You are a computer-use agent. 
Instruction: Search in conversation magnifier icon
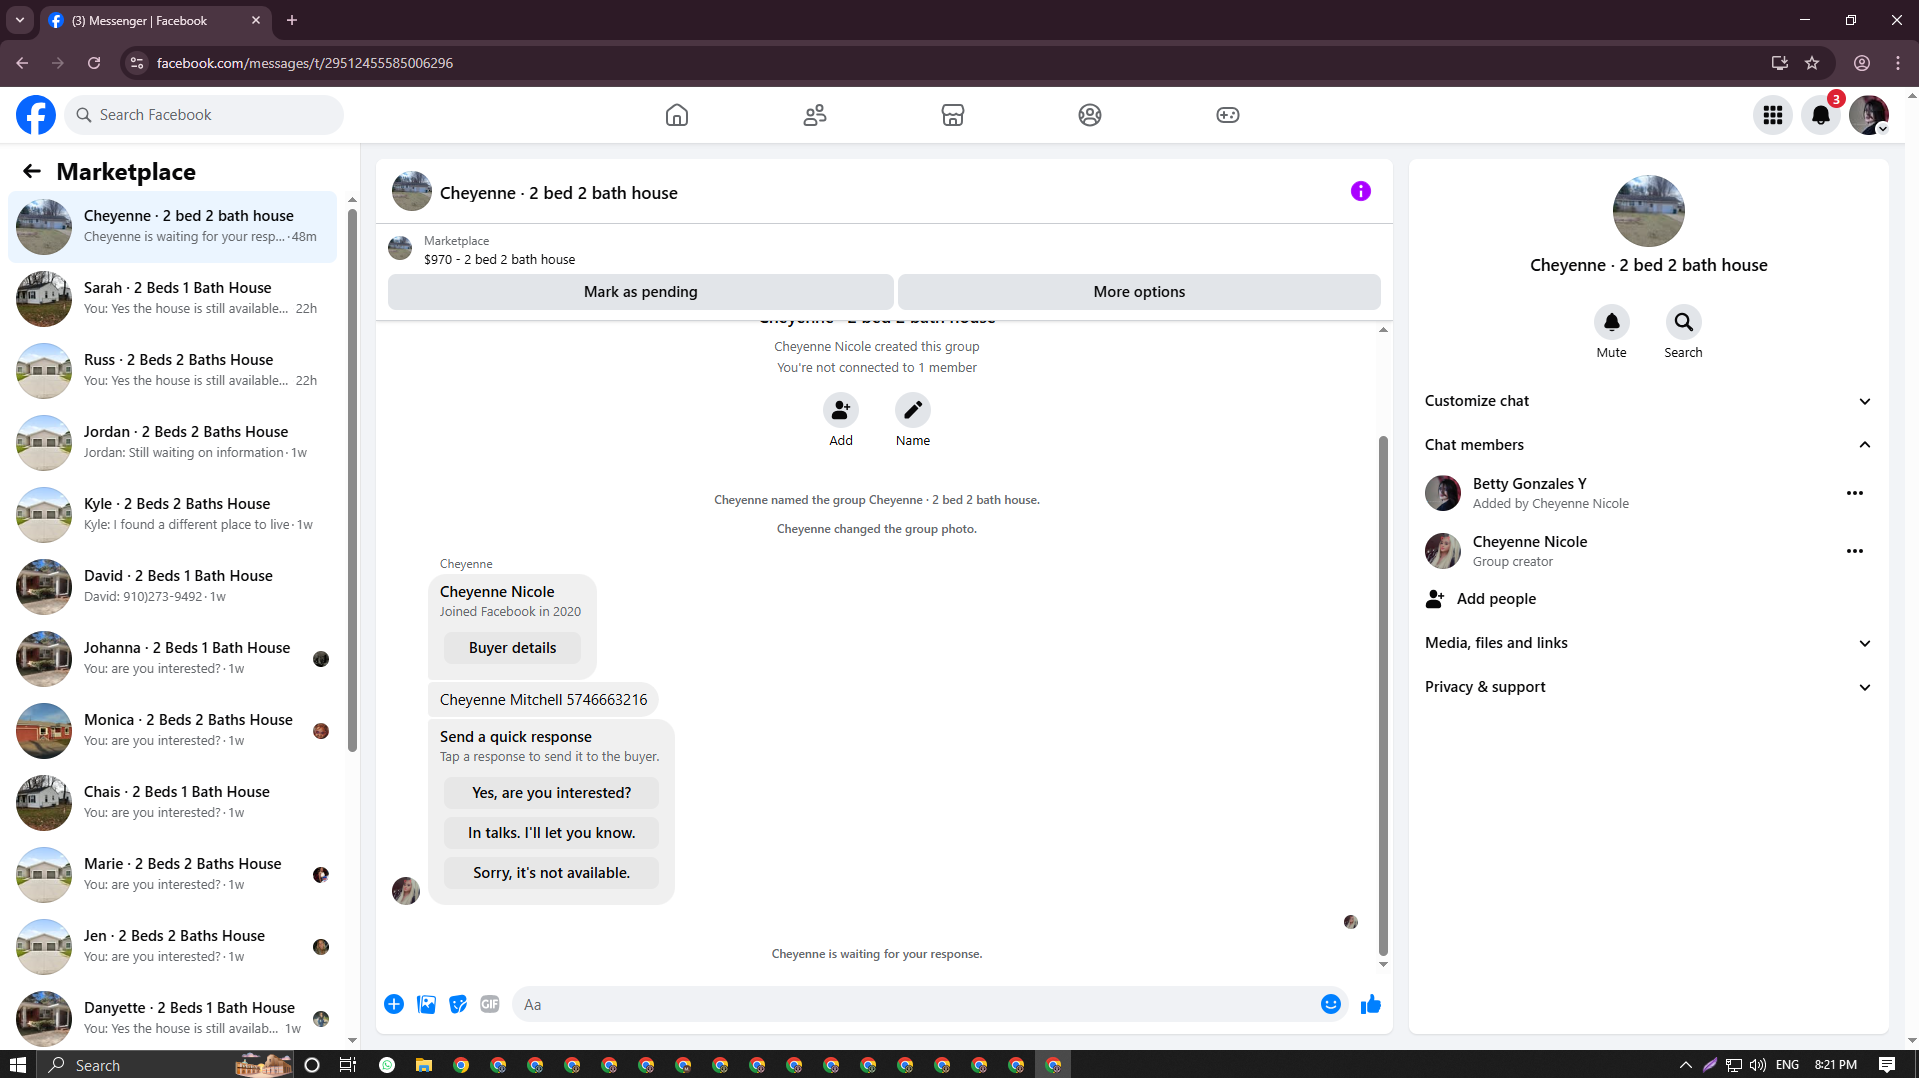click(x=1684, y=322)
